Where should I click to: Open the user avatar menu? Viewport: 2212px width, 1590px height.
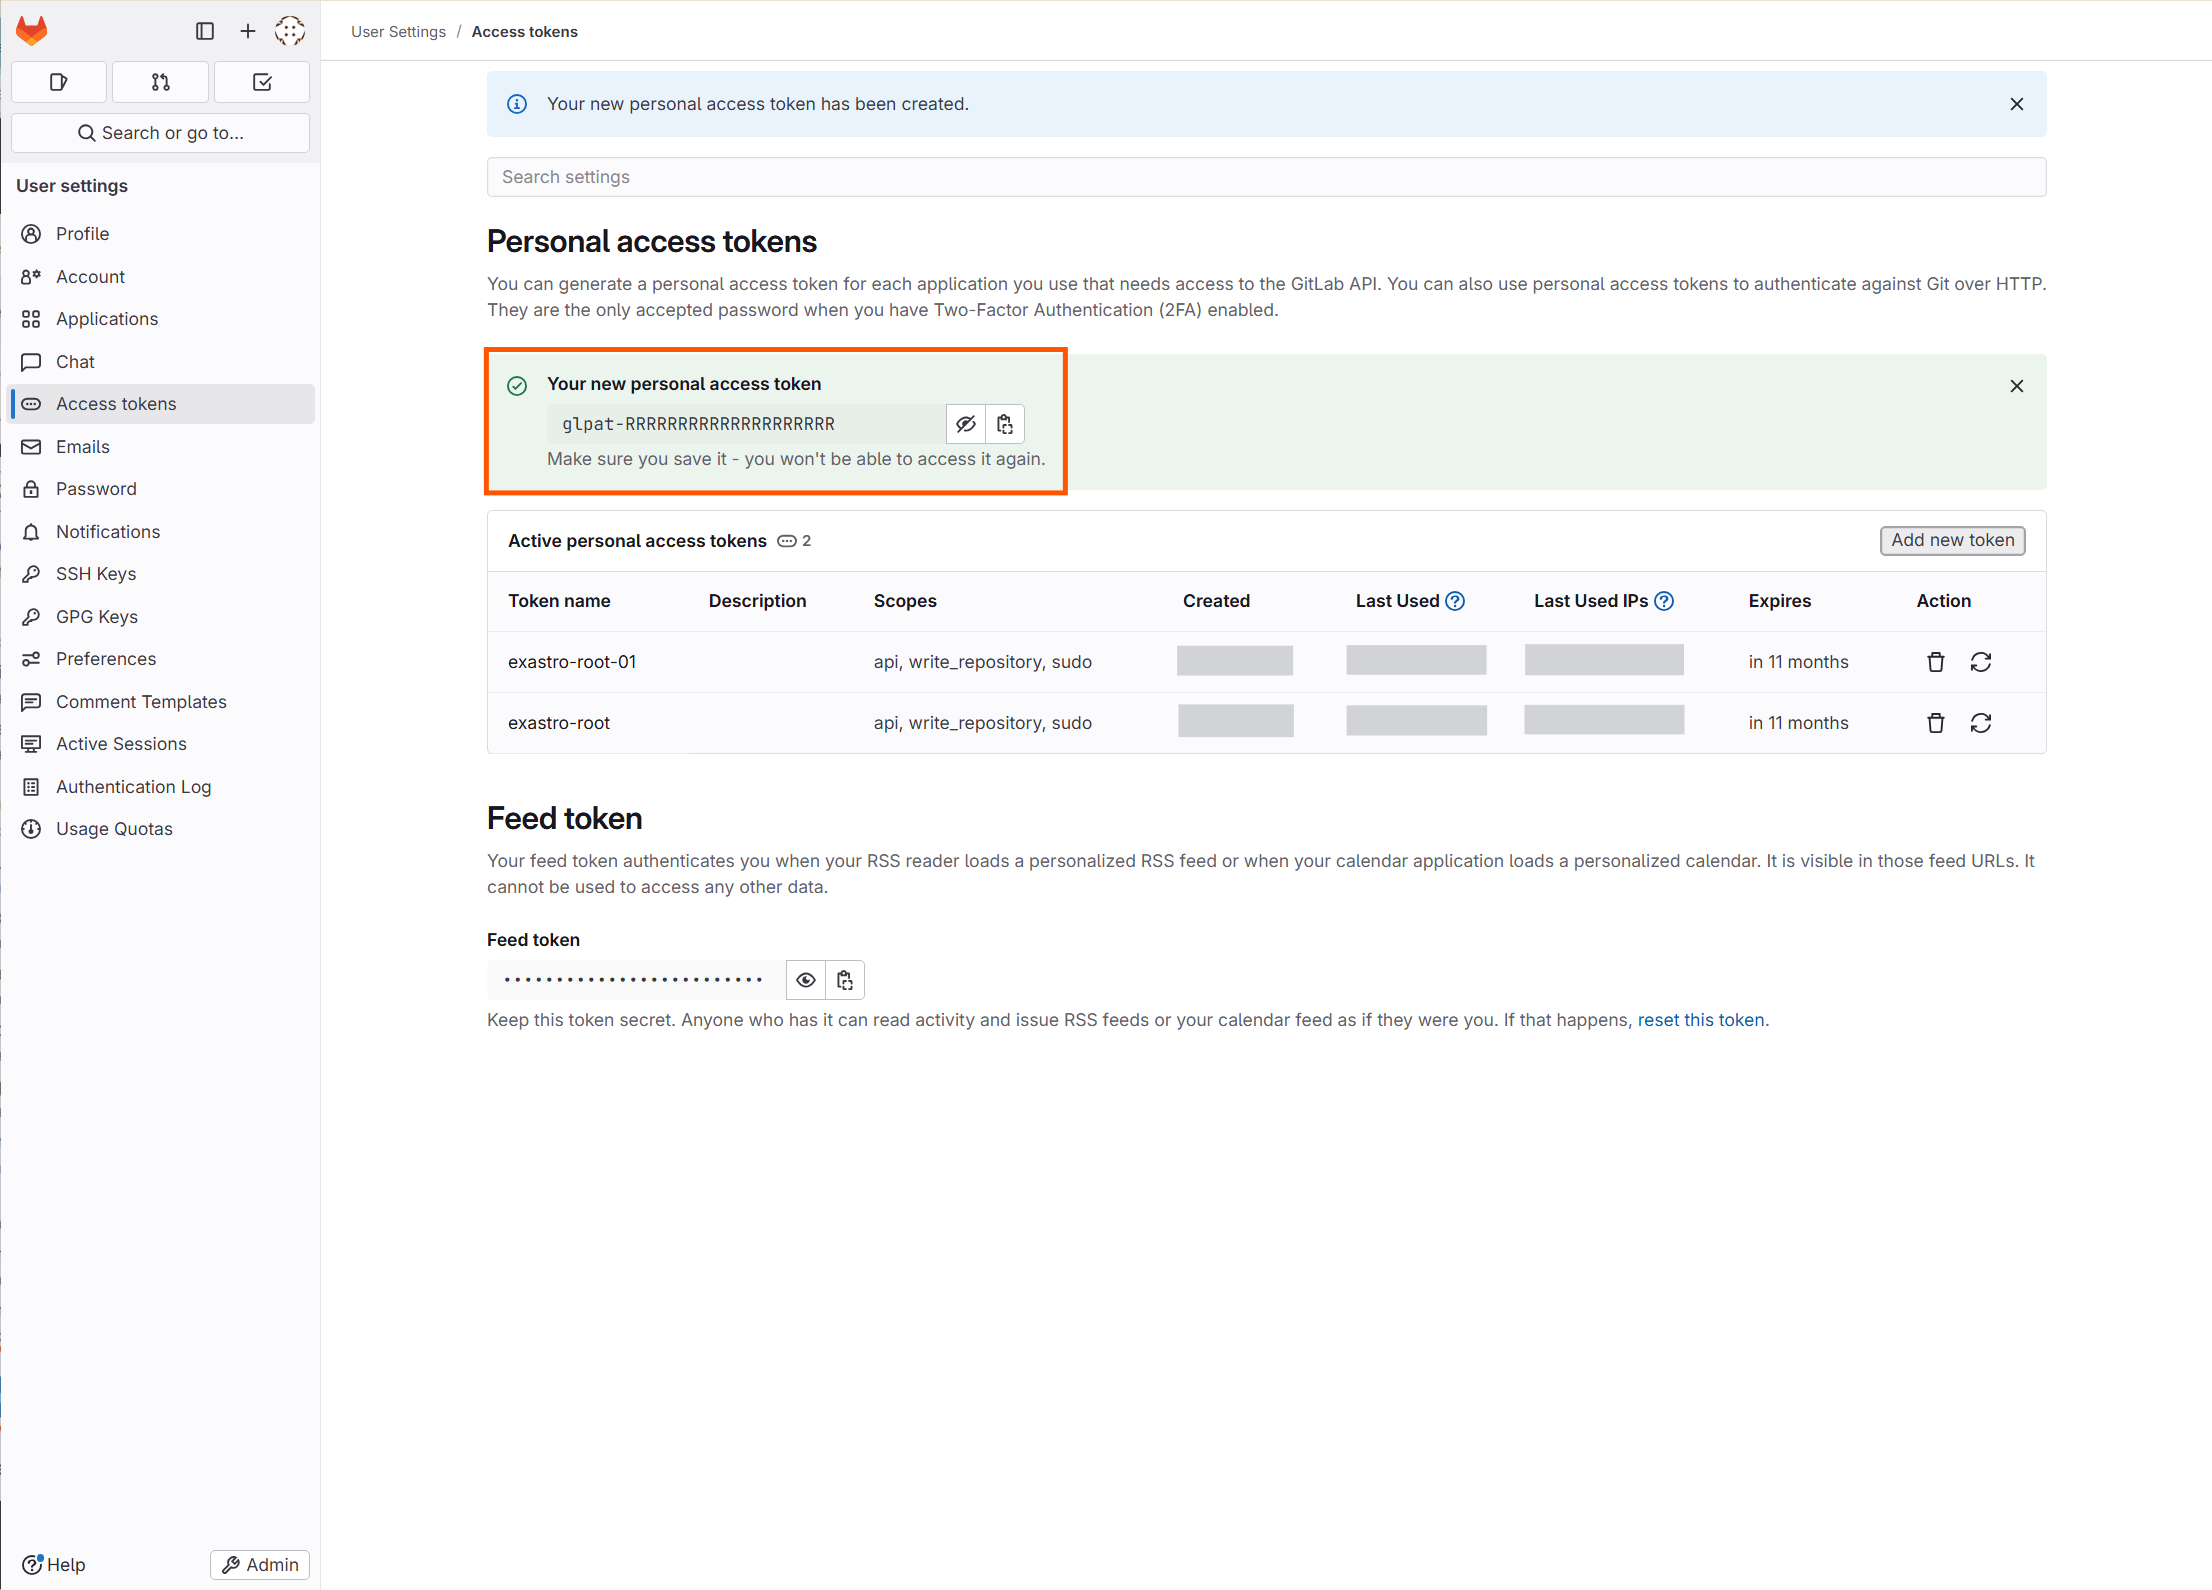pyautogui.click(x=290, y=31)
